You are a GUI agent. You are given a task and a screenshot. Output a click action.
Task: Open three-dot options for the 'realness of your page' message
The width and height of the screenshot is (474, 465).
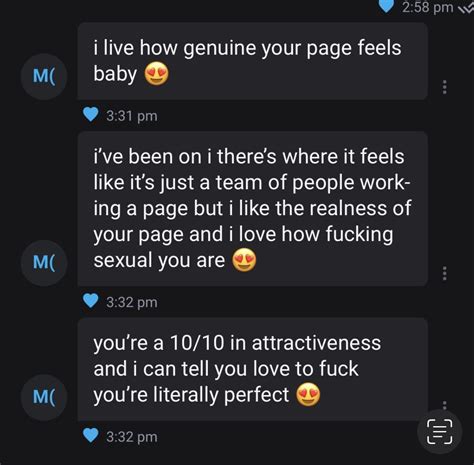tap(444, 273)
